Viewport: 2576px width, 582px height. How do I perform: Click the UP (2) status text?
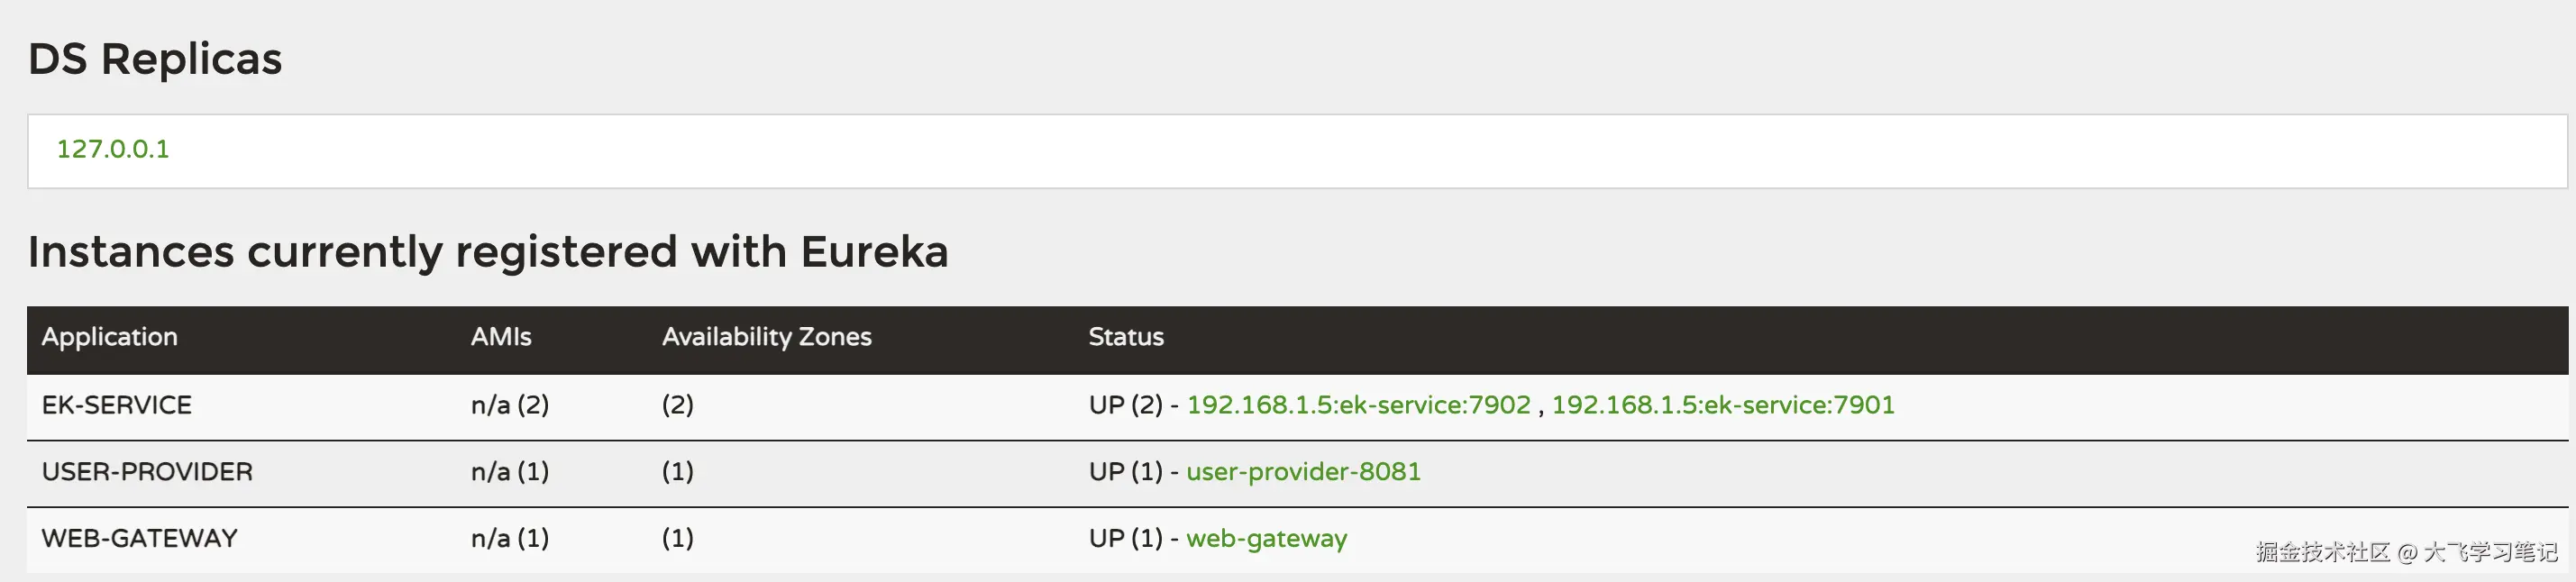click(x=1125, y=405)
